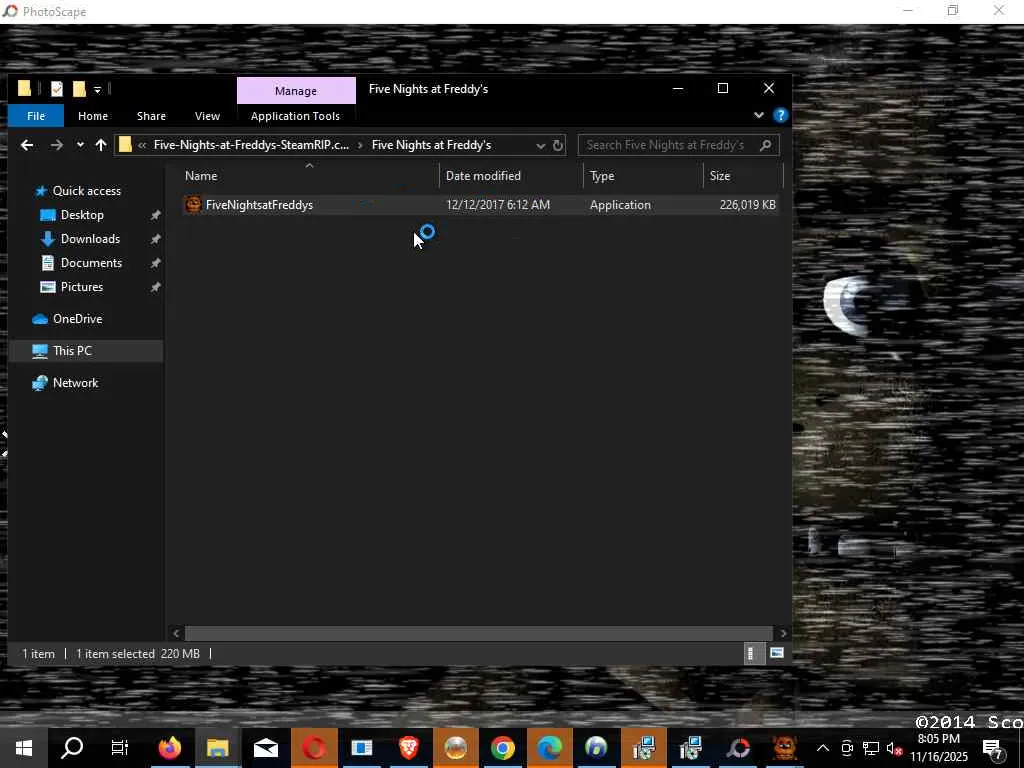Open the notification center icon

coord(993,749)
